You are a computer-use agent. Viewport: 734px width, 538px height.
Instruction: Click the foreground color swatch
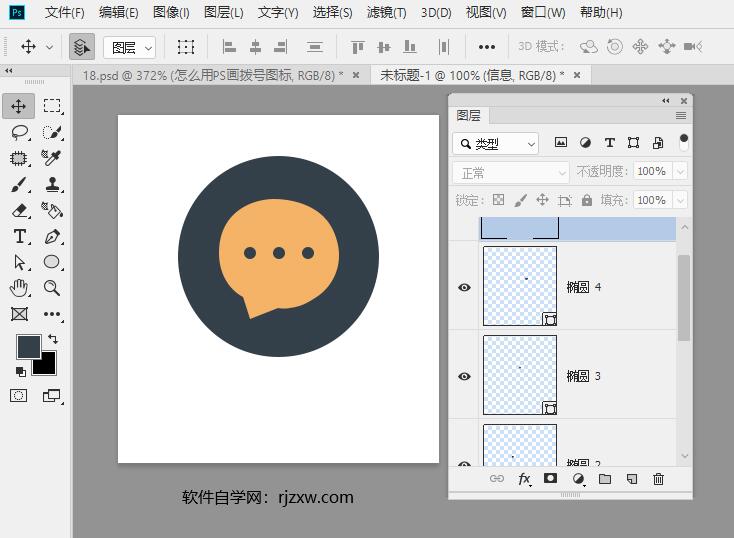28,346
